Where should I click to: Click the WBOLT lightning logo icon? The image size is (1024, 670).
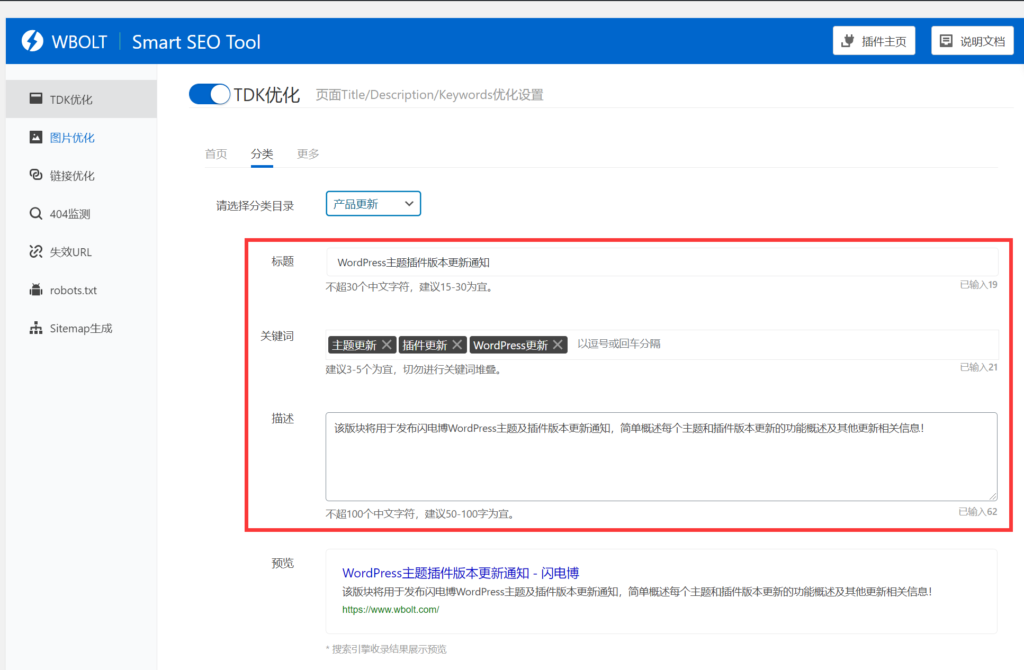32,41
